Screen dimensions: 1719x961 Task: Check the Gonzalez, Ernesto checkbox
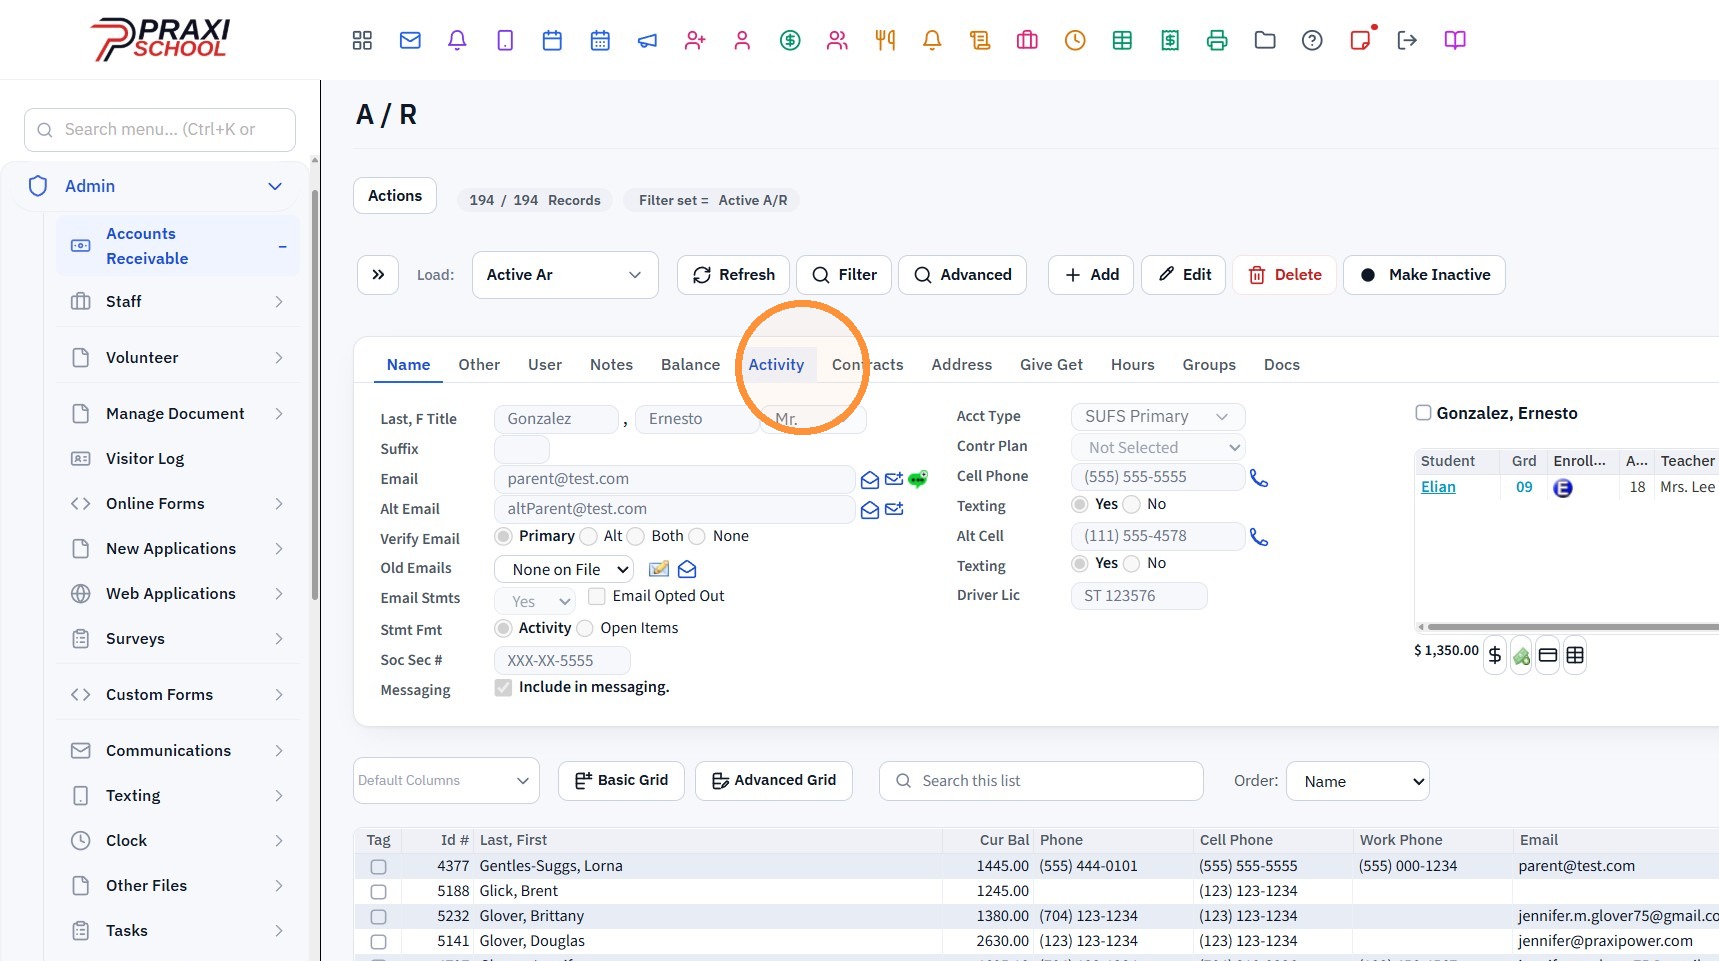pyautogui.click(x=1423, y=413)
